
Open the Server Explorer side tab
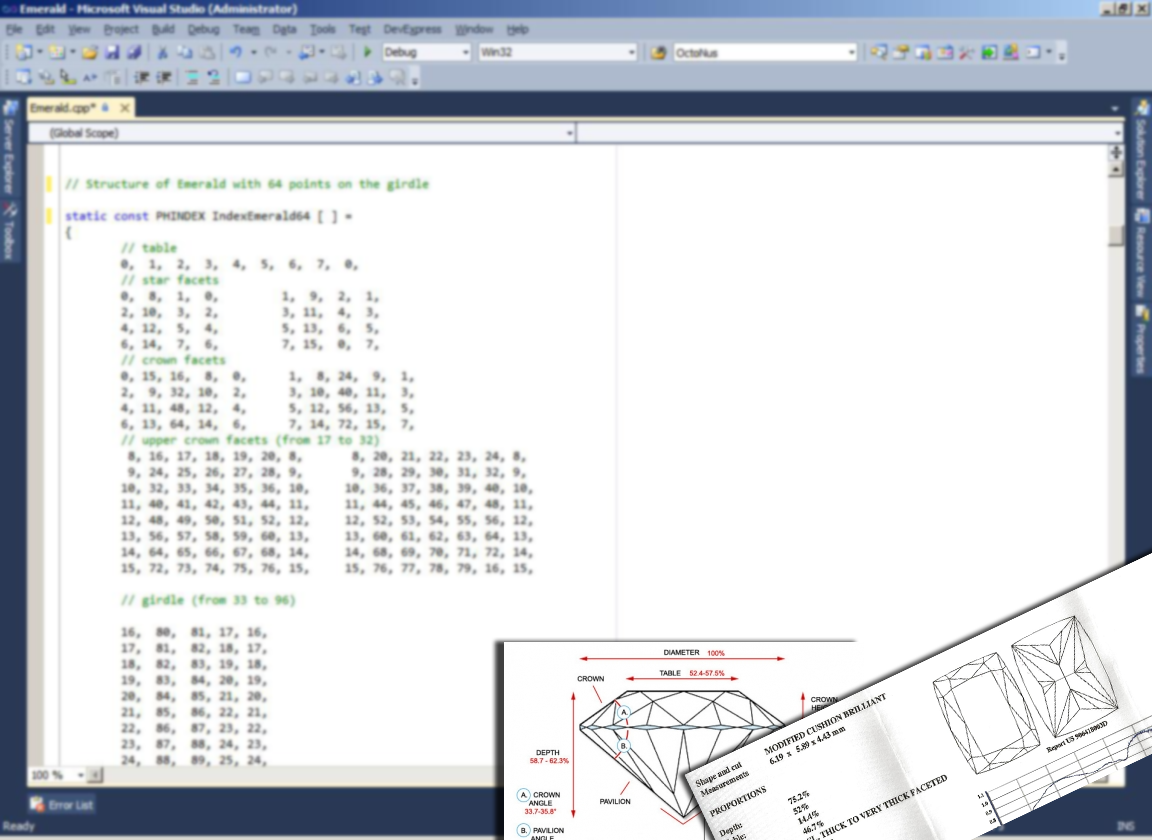9,147
